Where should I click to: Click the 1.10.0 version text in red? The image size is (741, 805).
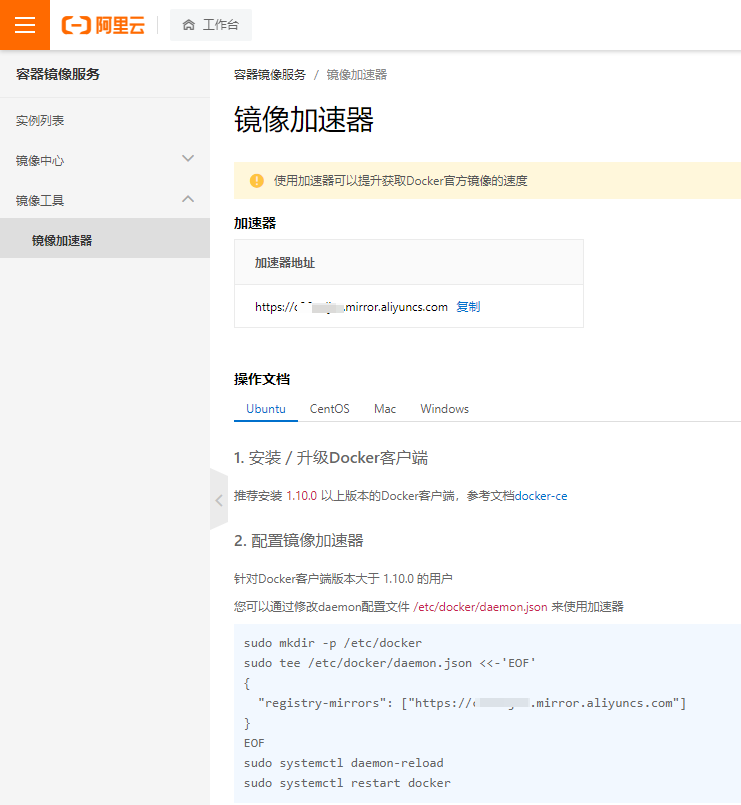(x=301, y=496)
